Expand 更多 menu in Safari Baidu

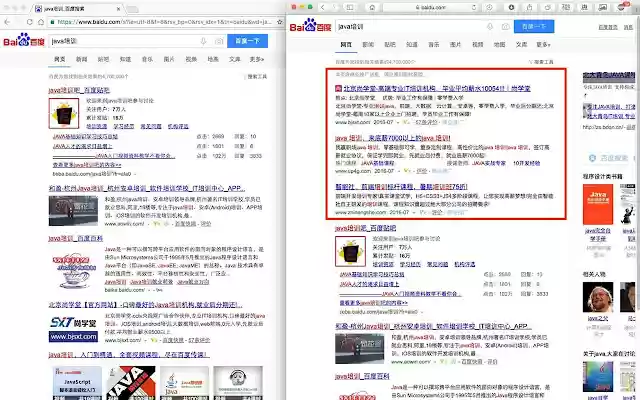(543, 44)
